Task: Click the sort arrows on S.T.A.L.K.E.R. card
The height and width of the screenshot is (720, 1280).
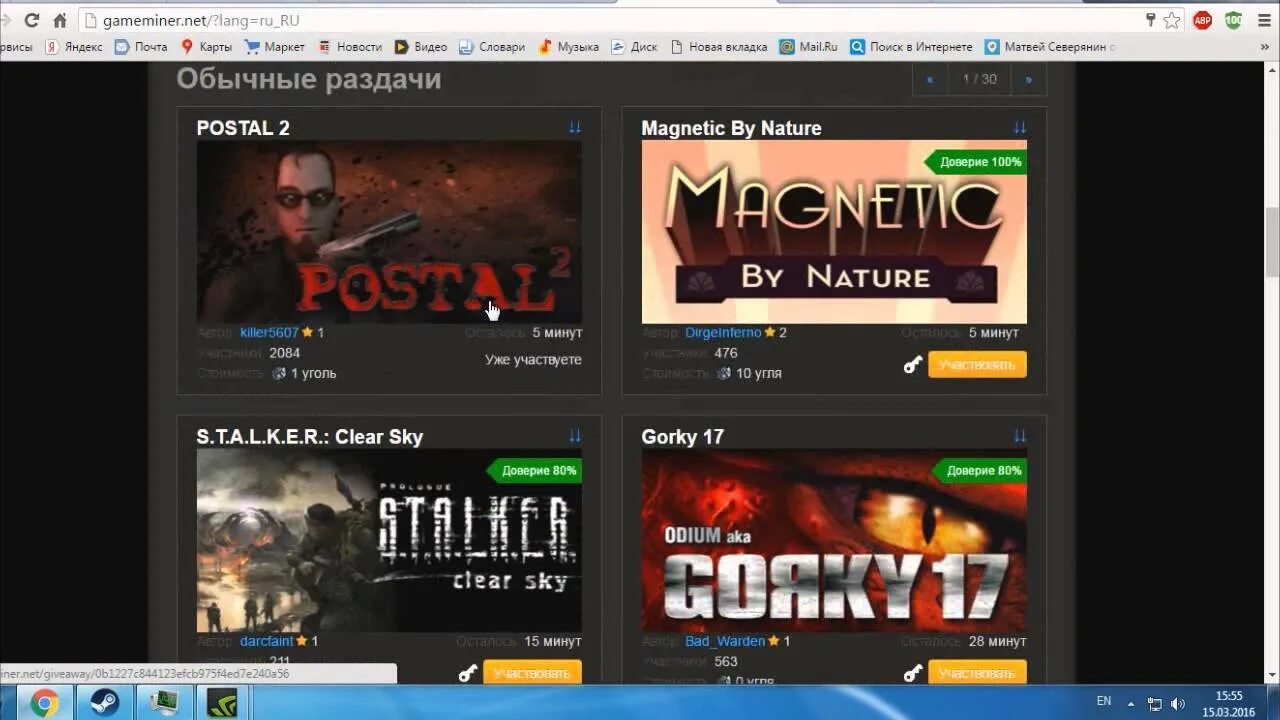Action: click(574, 436)
